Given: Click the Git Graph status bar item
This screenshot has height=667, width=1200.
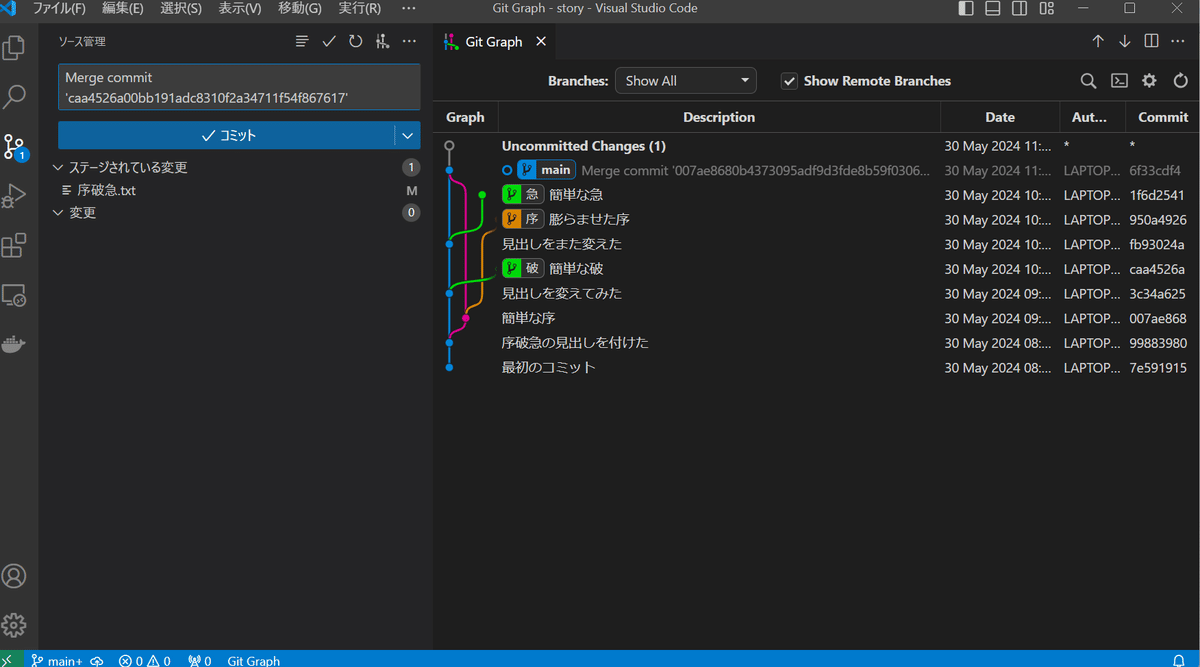Looking at the screenshot, I should (254, 660).
